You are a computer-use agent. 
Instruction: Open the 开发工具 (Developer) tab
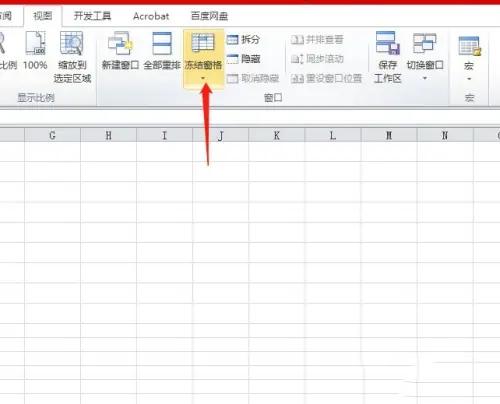92,16
